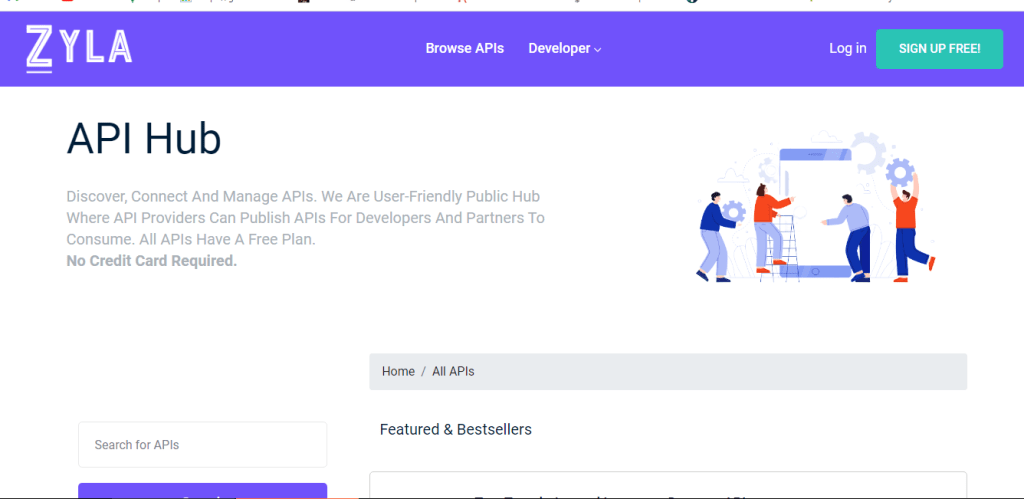Screen dimensions: 1024x499
Task: Click the API Hub page title
Action: coord(144,139)
